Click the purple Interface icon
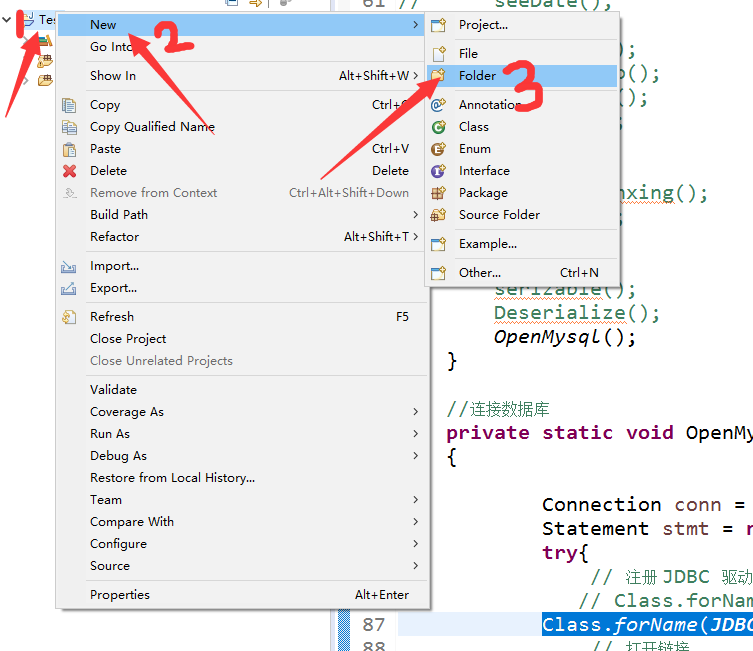The image size is (753, 651). pyautogui.click(x=438, y=171)
